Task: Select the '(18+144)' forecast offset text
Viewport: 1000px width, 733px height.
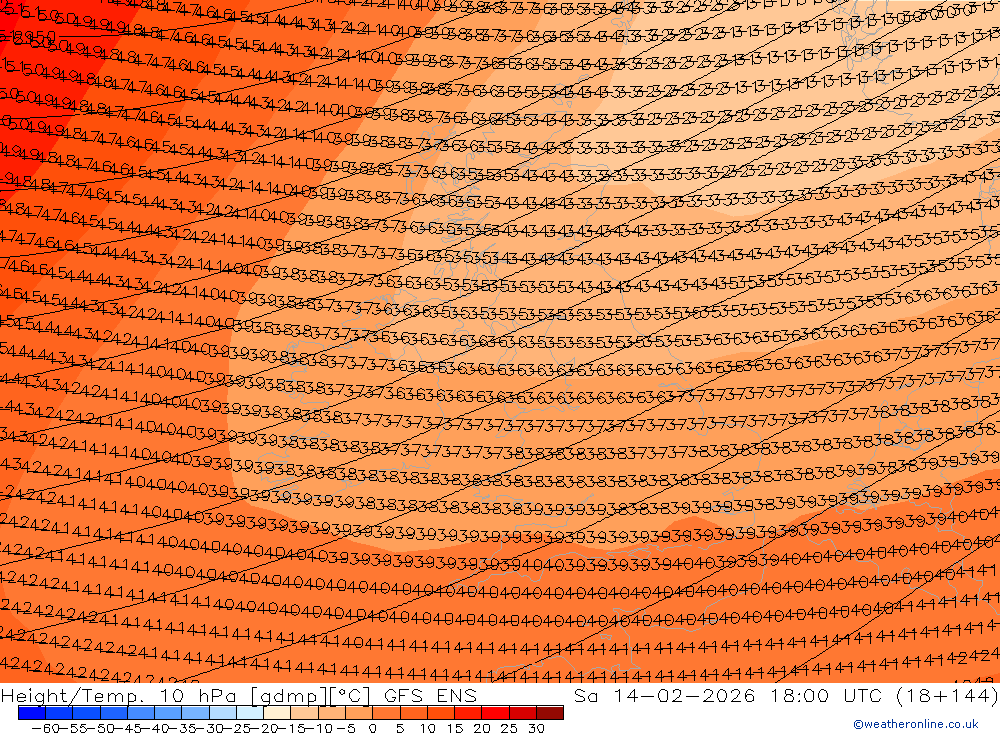Action: [x=948, y=695]
